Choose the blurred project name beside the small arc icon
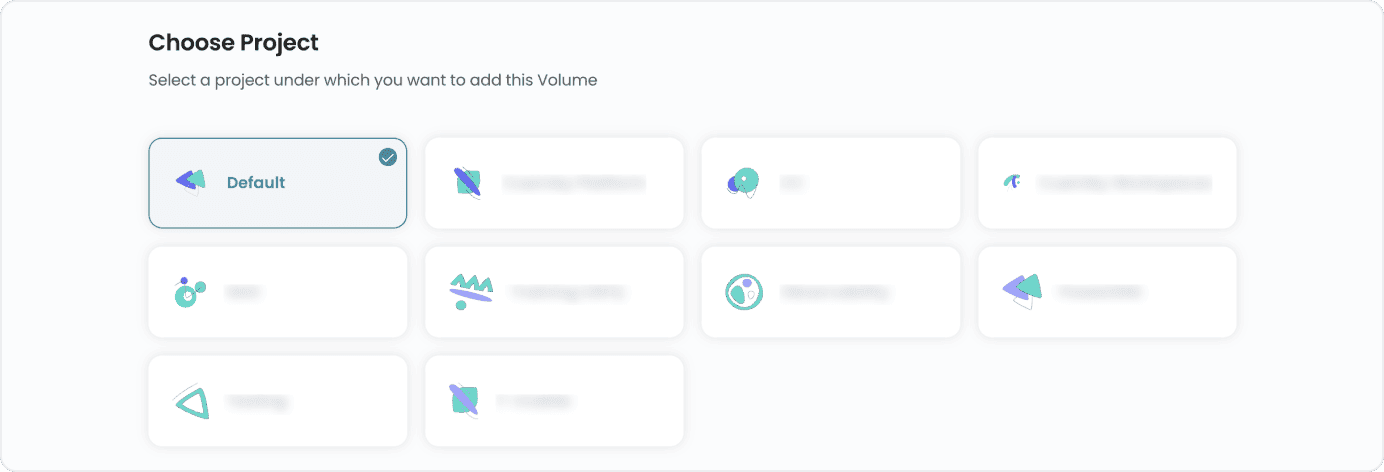 (1124, 184)
